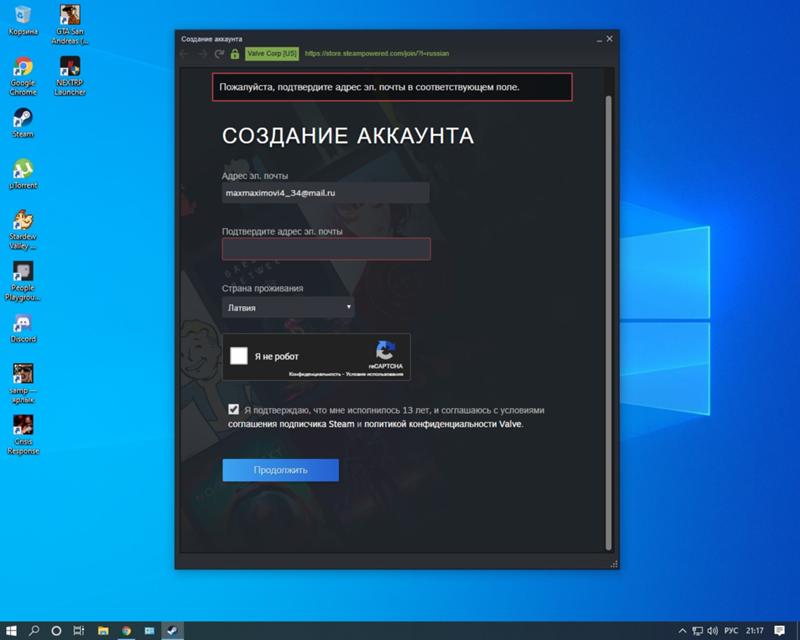
Task: Open volume control in system tray
Action: click(713, 631)
